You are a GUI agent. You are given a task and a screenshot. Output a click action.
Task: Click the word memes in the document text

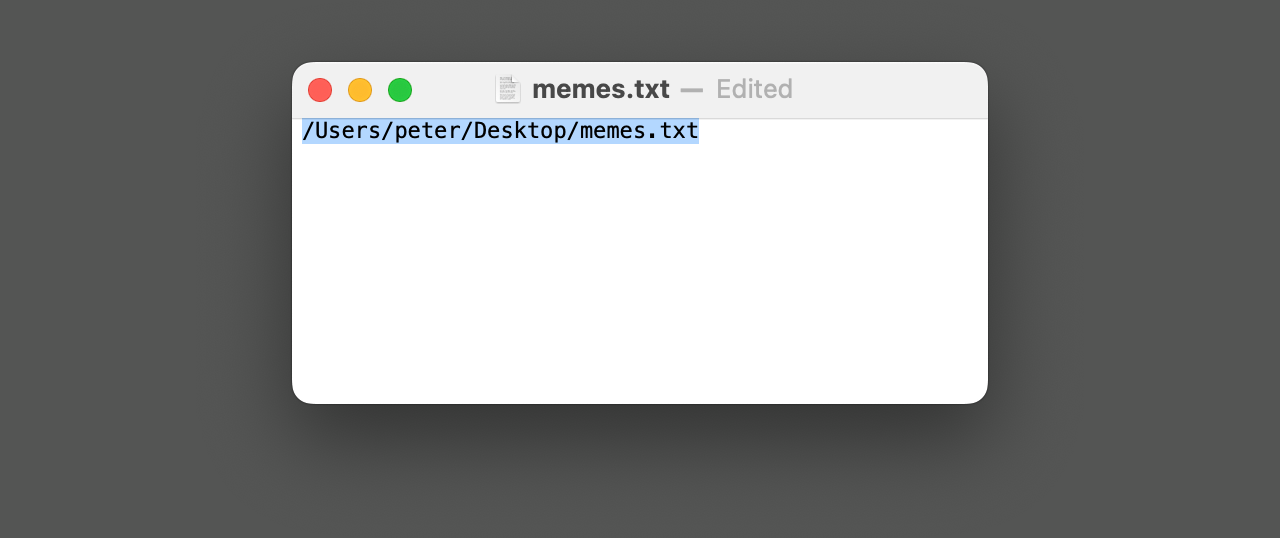[612, 131]
